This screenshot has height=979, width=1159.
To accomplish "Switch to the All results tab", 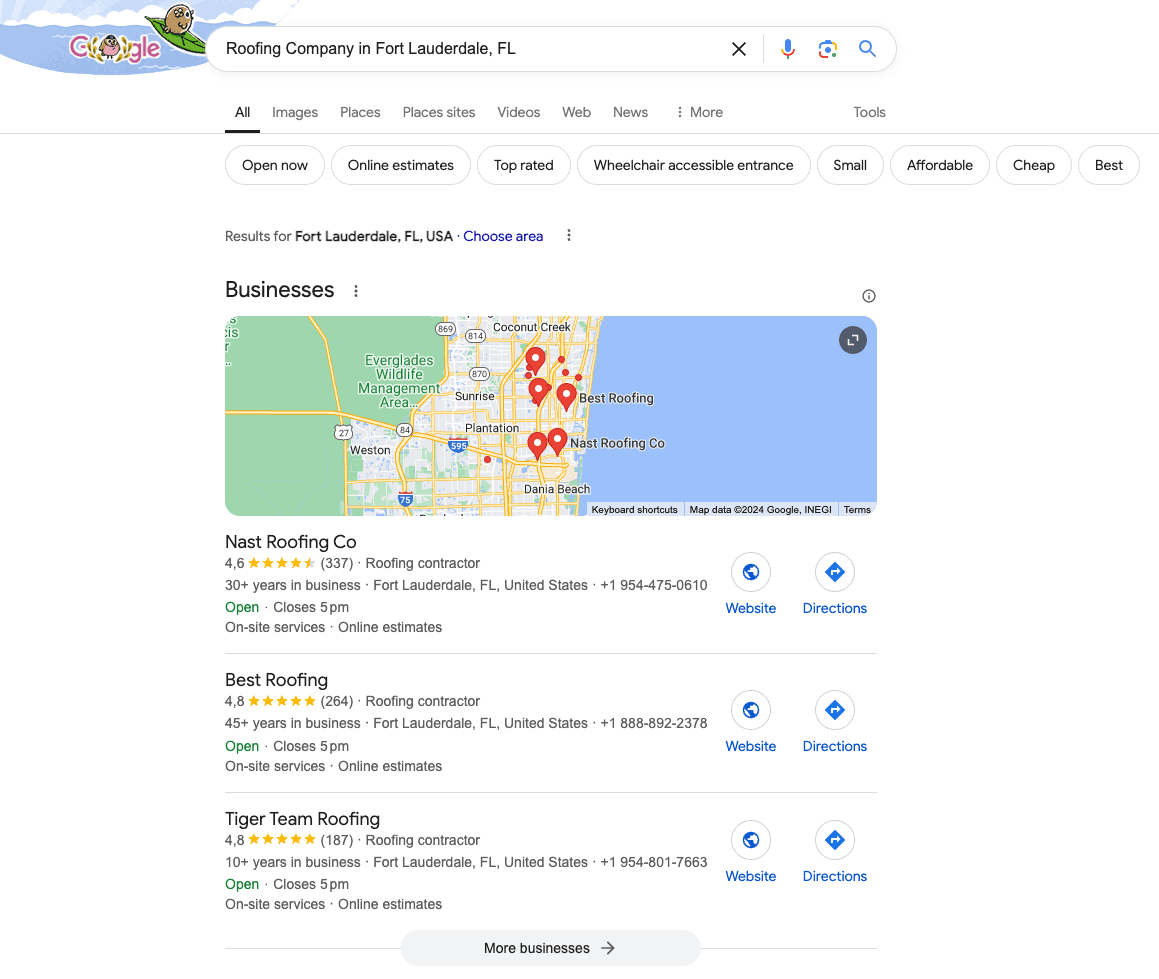I will pos(242,112).
